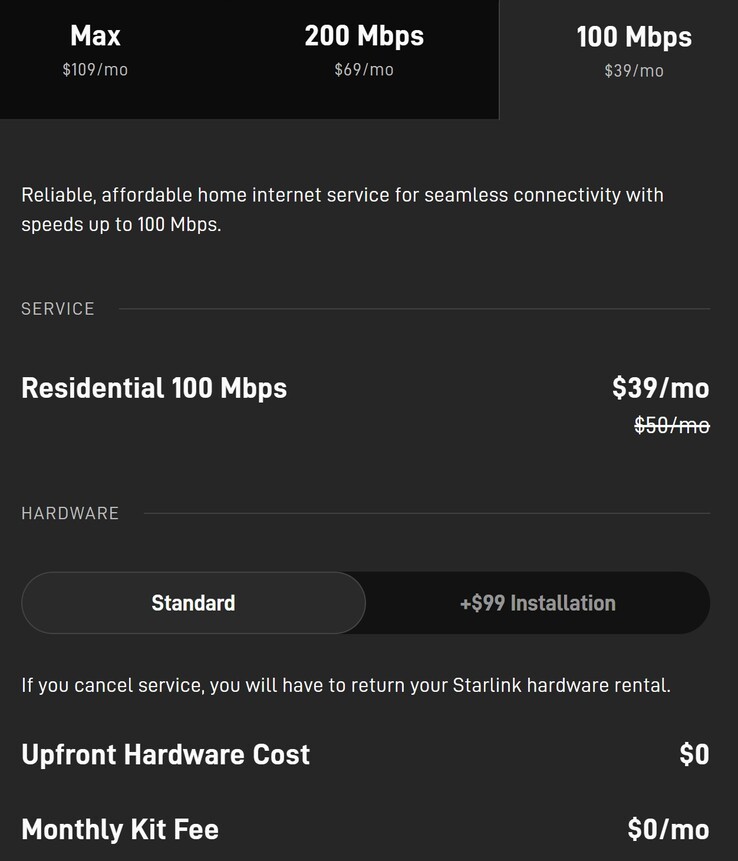This screenshot has width=738, height=861.
Task: Enable the +$99 Installation option
Action: (537, 603)
